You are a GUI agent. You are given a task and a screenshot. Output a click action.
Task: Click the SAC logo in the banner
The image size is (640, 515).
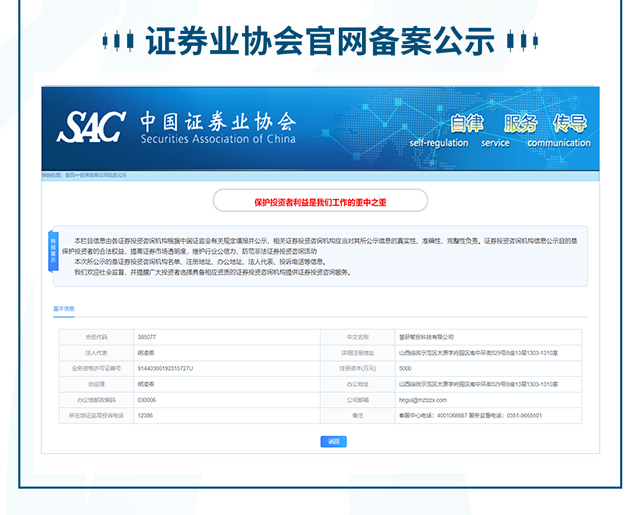91,129
